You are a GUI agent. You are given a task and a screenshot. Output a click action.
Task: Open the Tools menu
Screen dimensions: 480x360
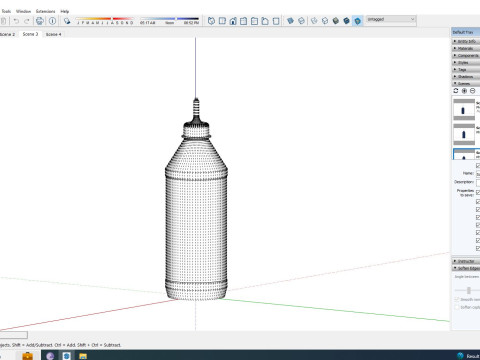pos(6,11)
